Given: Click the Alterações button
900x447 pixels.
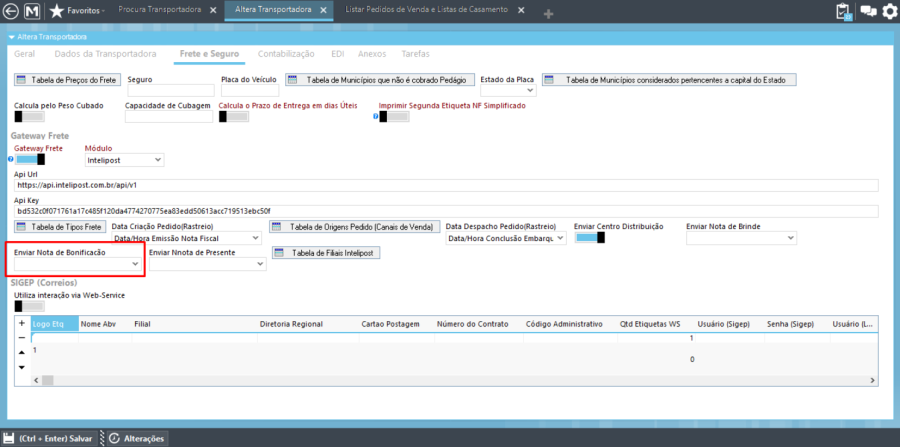Looking at the screenshot, I should 138,438.
